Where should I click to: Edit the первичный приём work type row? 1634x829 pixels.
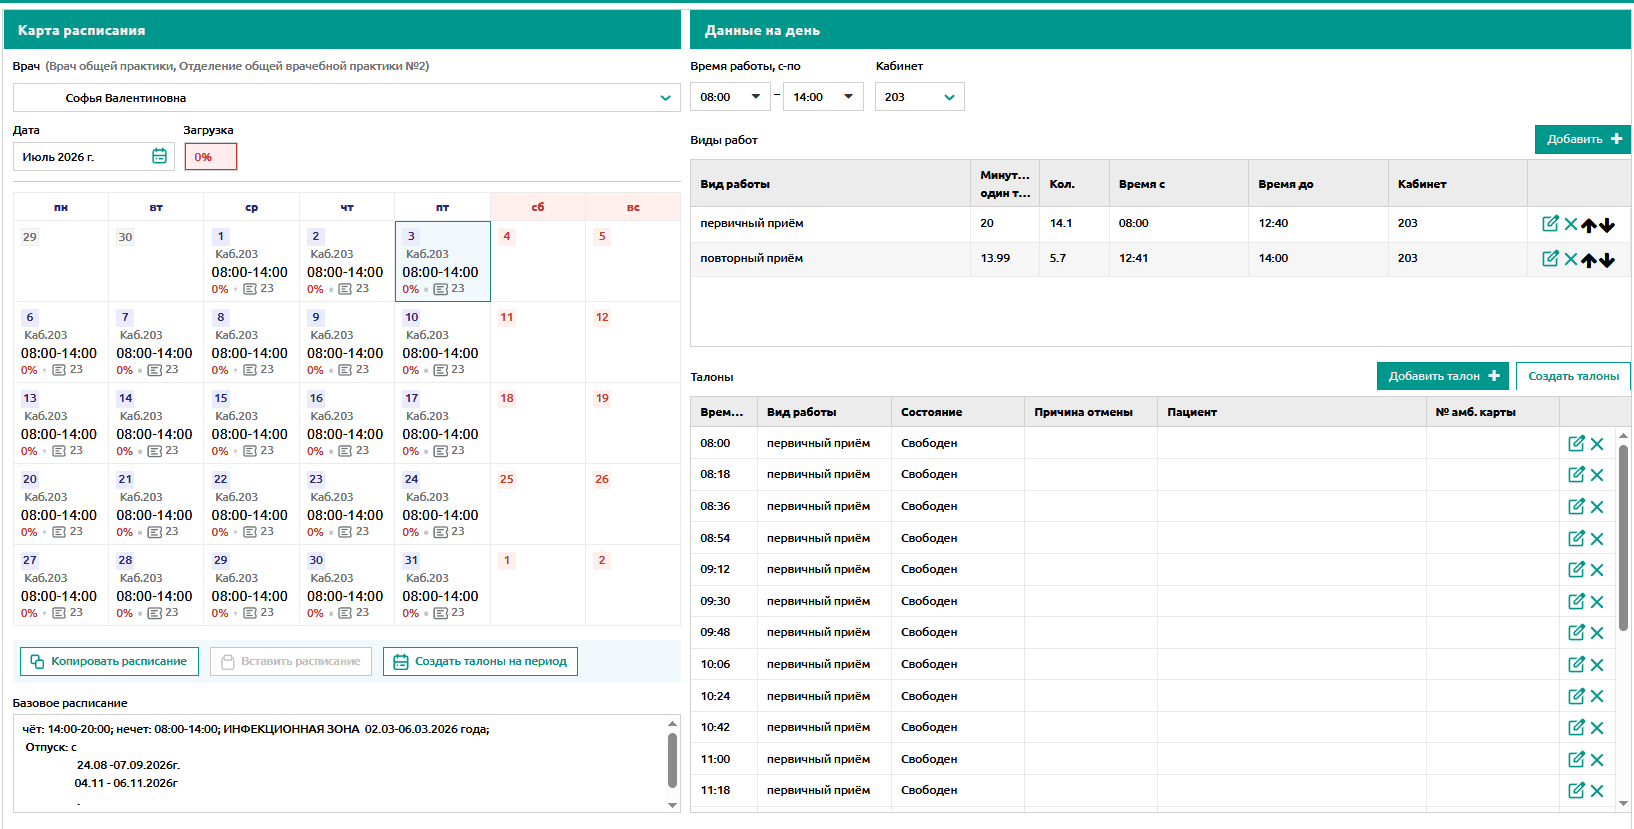[x=1550, y=224]
